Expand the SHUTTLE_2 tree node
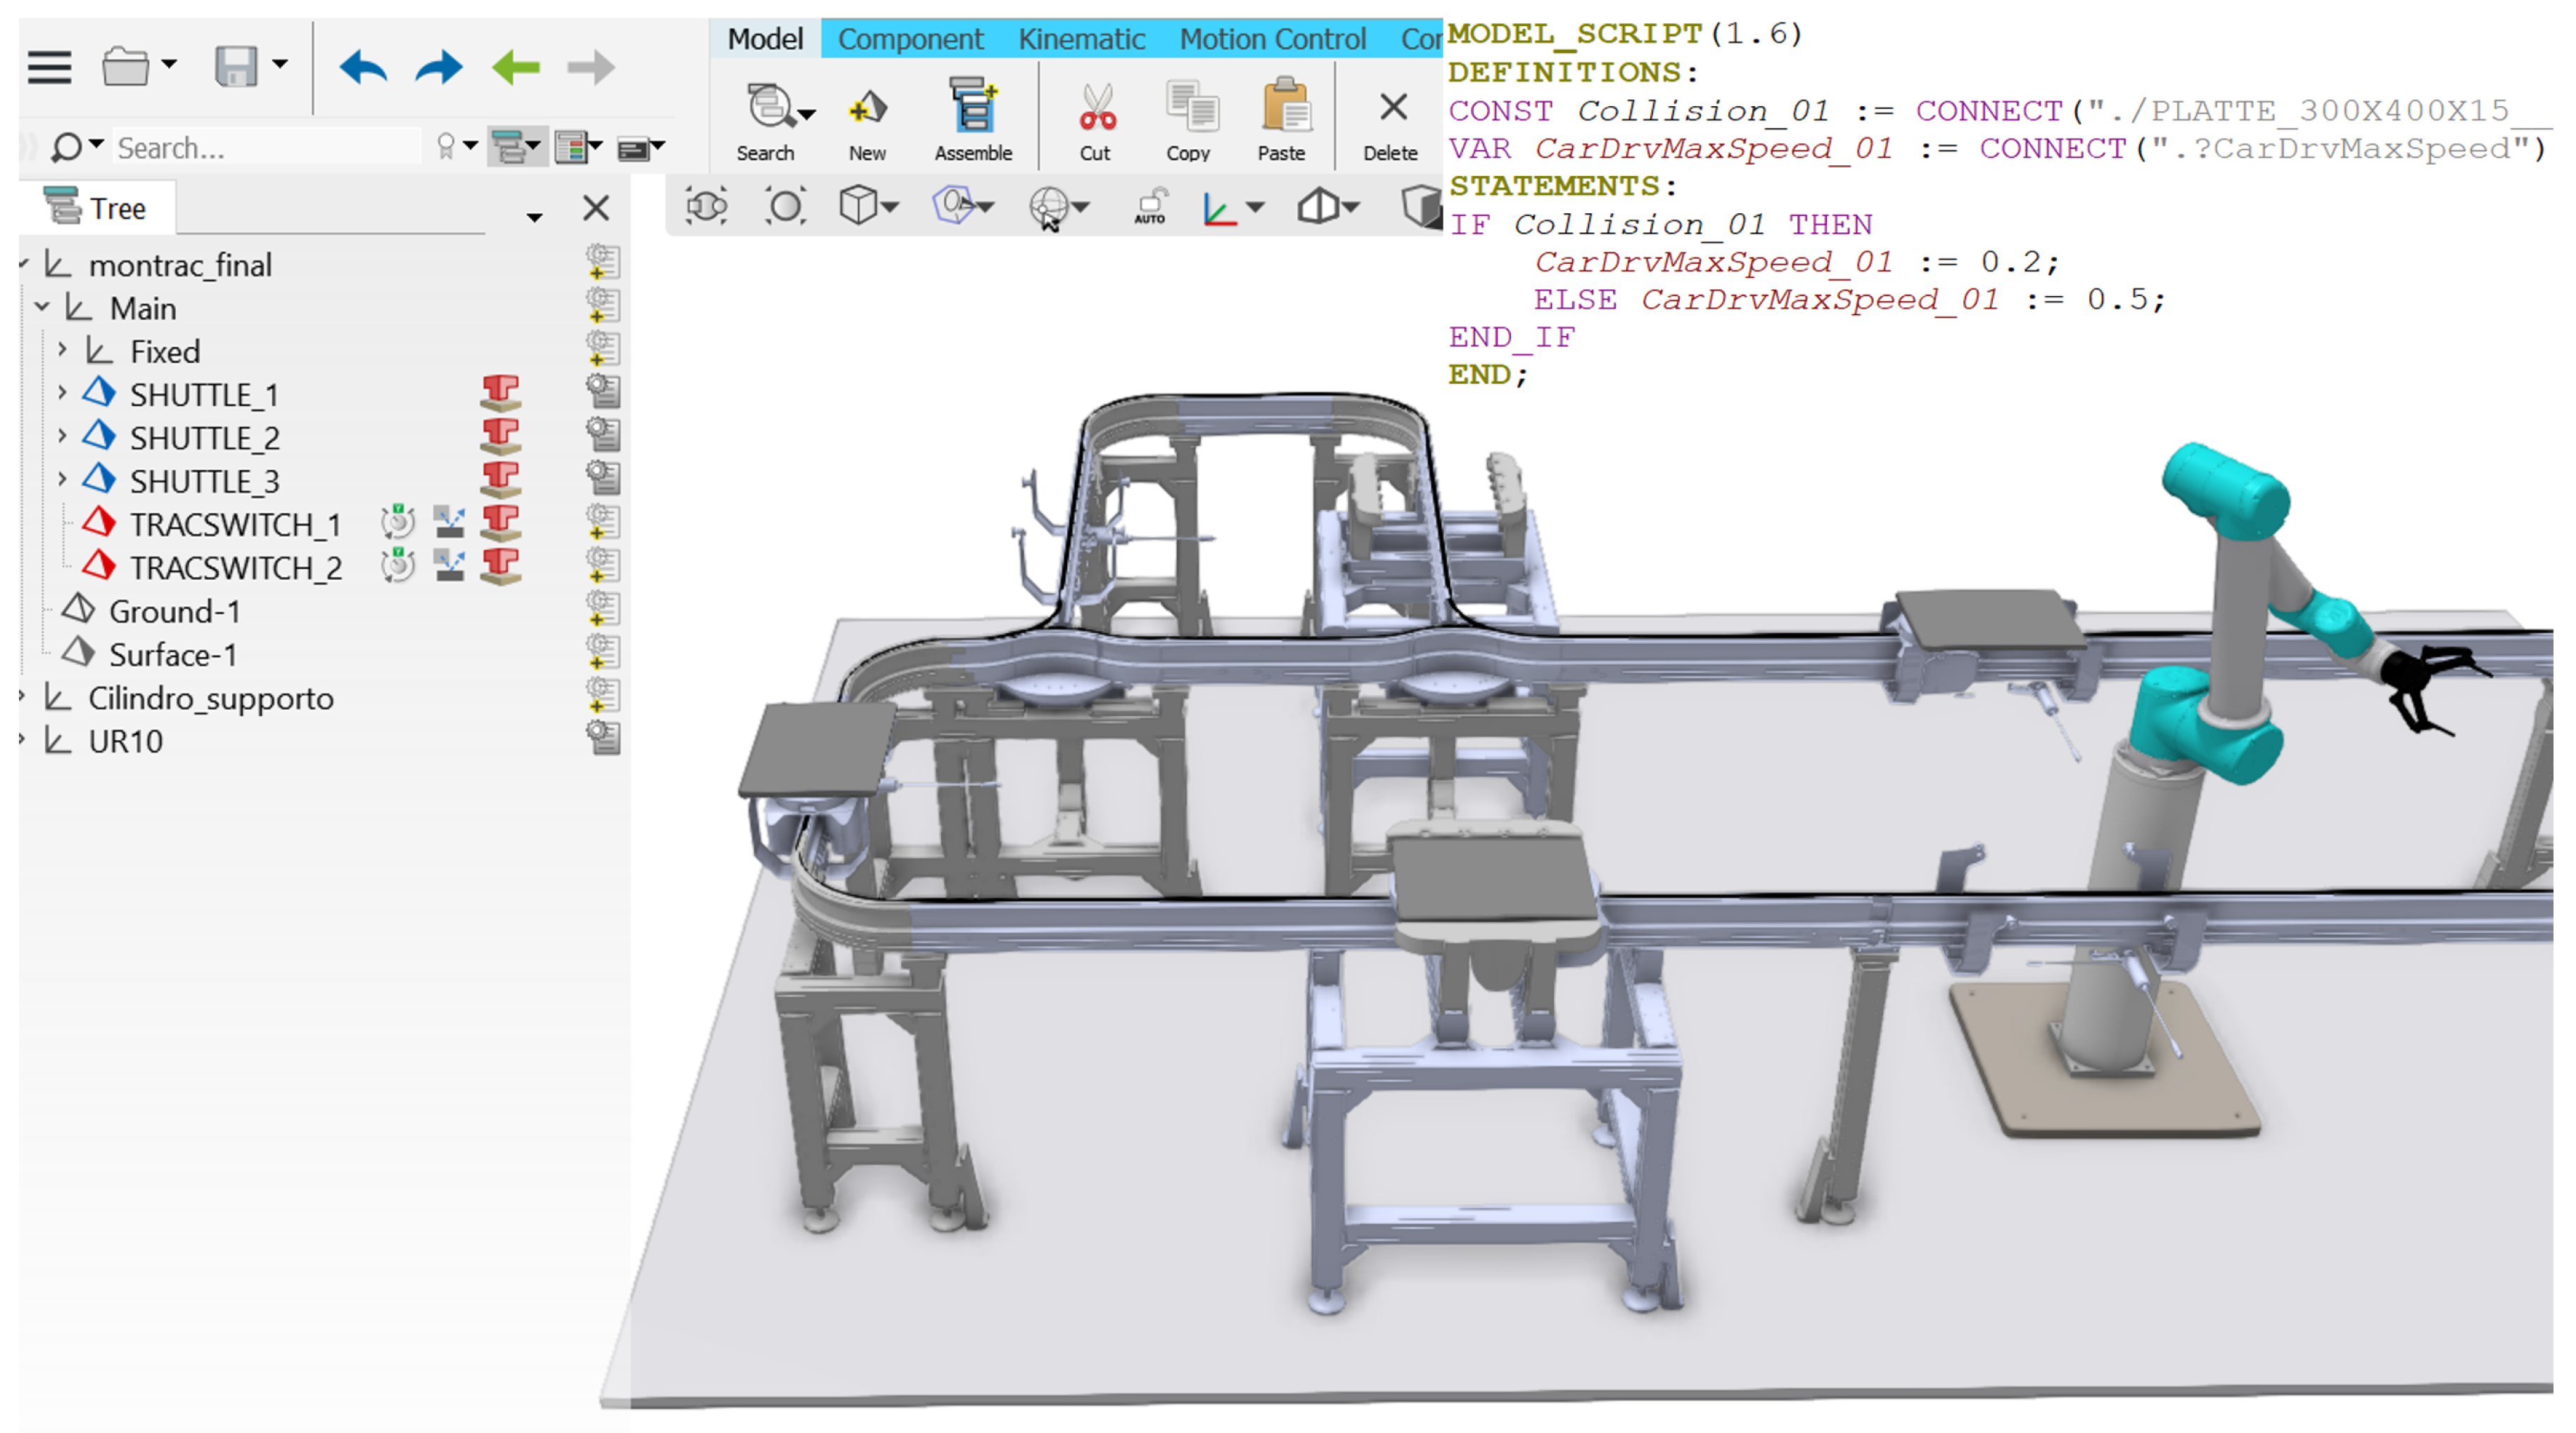 tap(62, 436)
